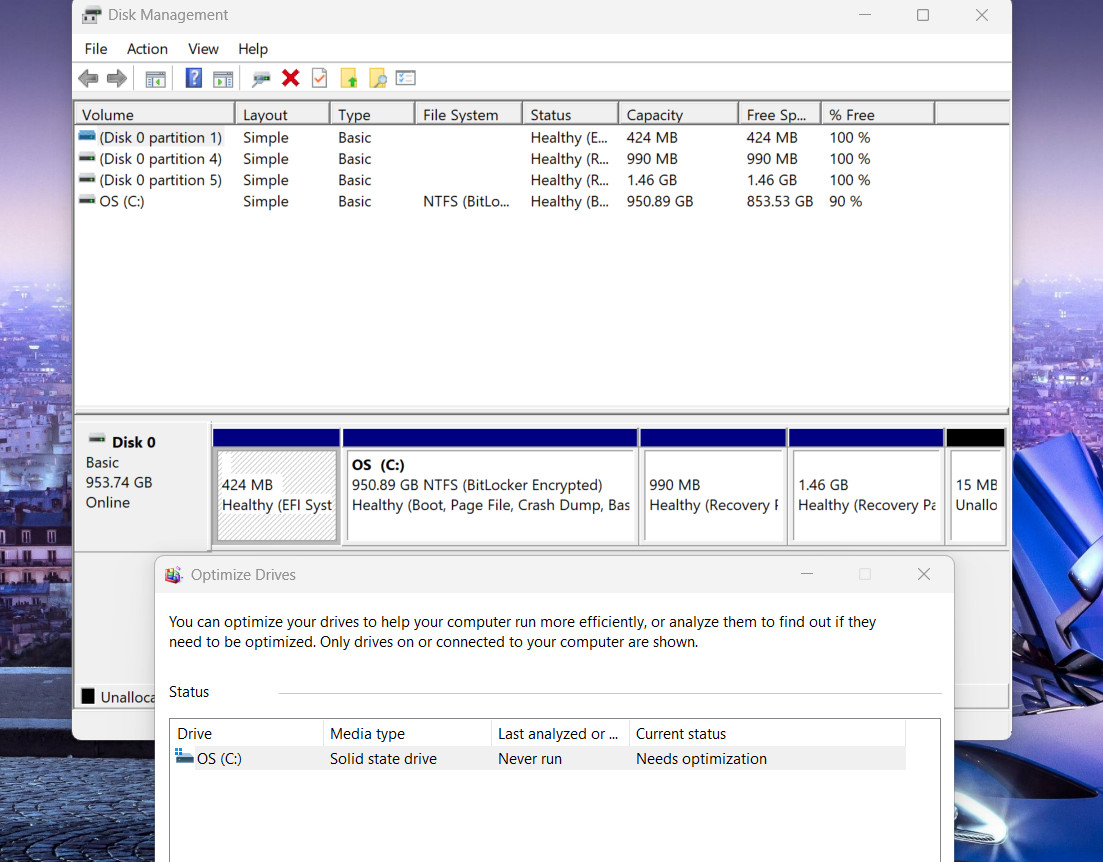Sort by the Capacity column header

click(678, 115)
